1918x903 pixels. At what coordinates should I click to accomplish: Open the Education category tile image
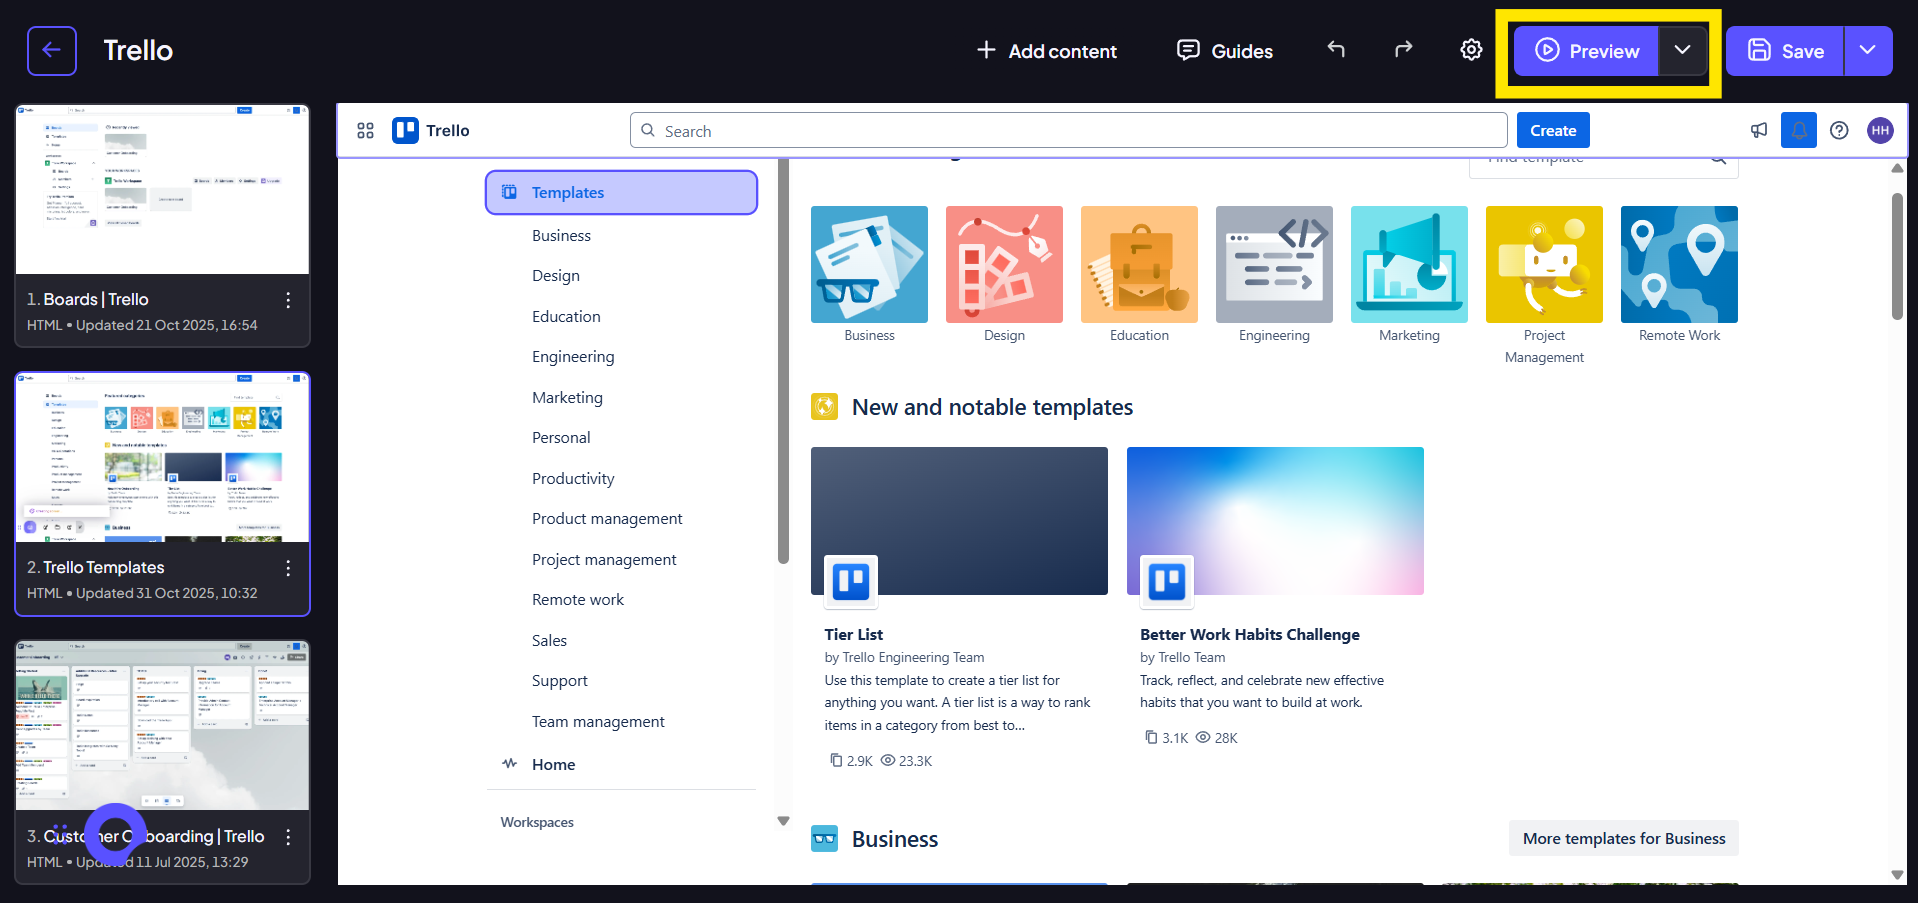[x=1139, y=264]
